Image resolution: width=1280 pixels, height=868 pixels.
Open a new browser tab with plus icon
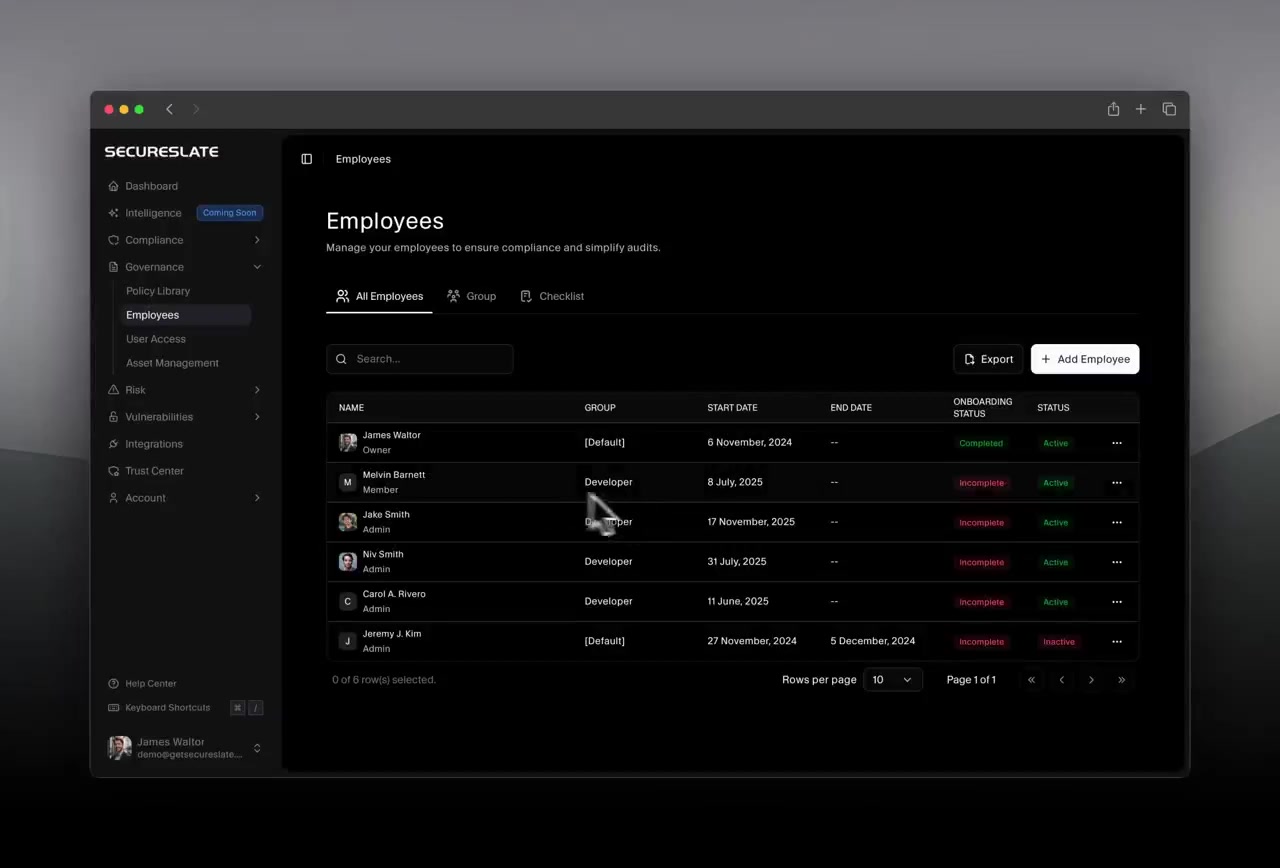click(1141, 109)
